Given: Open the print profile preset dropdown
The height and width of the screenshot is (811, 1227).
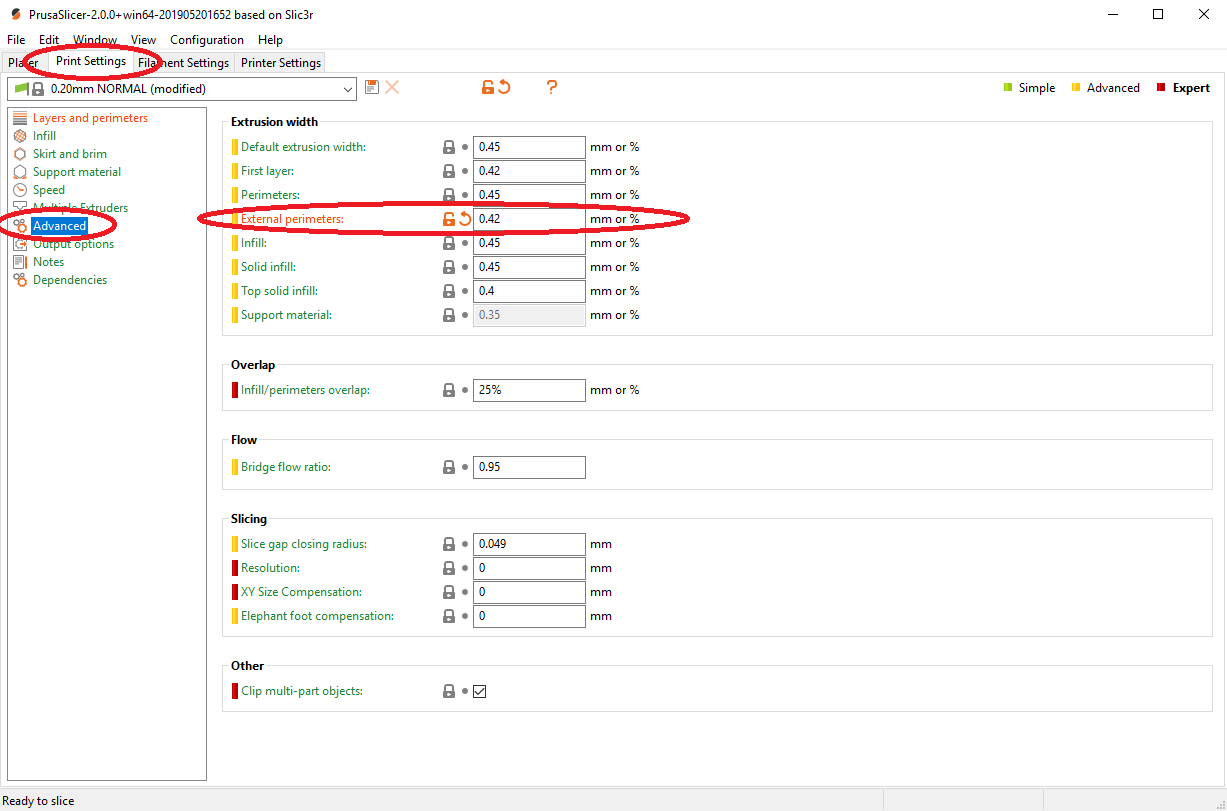Looking at the screenshot, I should 347,89.
